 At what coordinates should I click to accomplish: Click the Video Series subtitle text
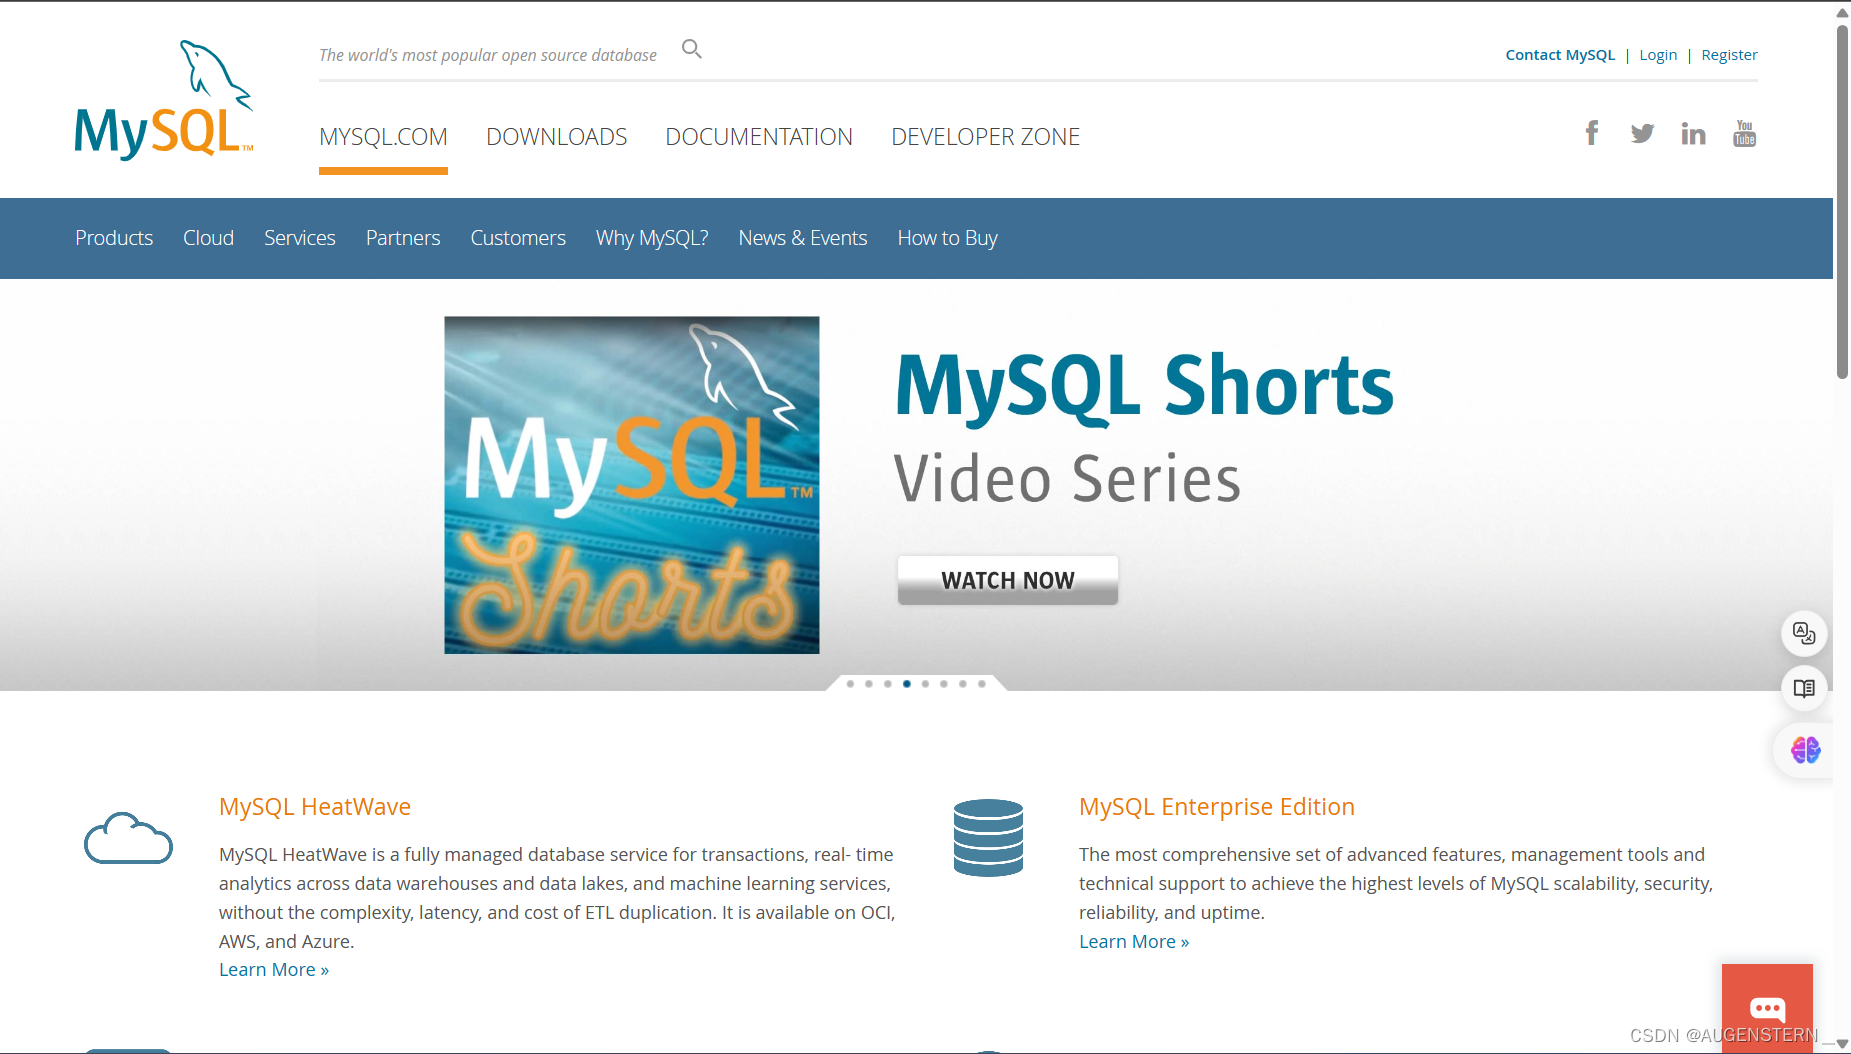(x=1067, y=479)
